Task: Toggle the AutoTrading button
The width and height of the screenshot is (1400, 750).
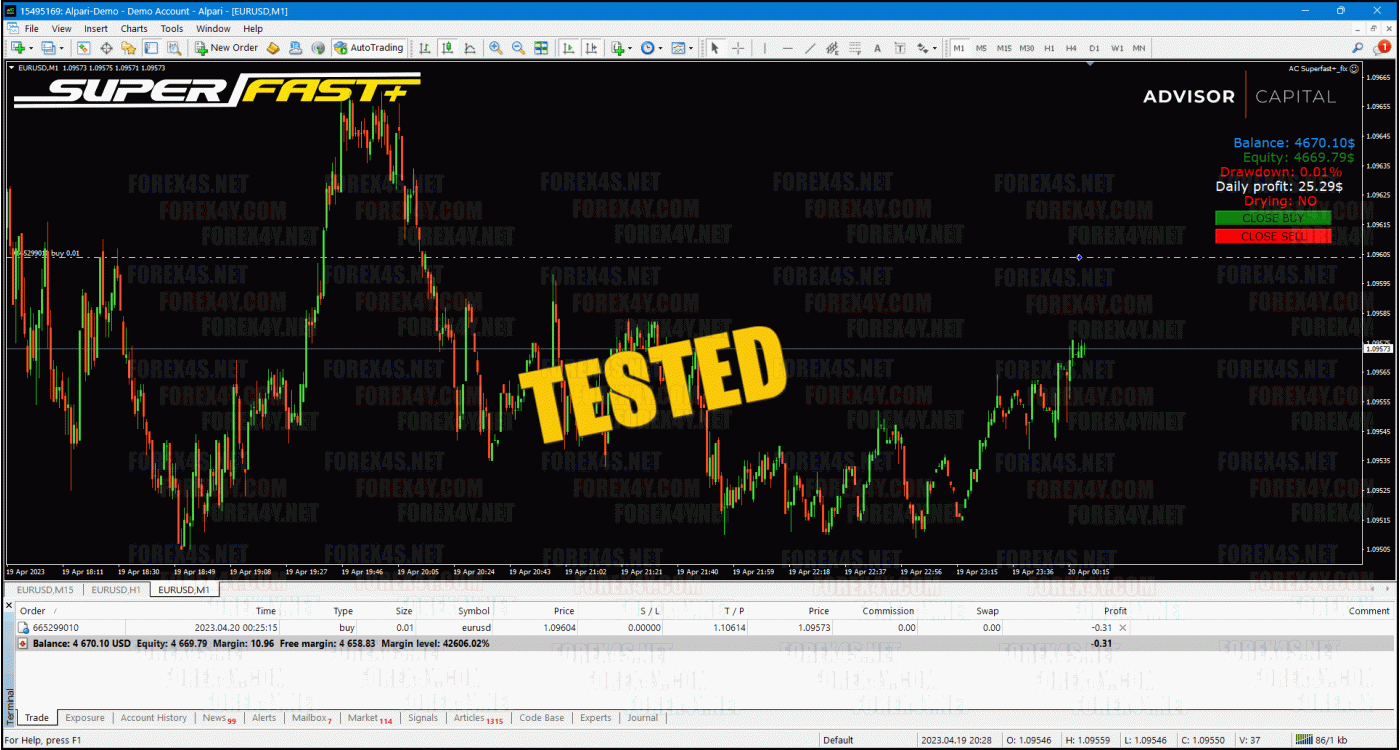Action: point(369,47)
